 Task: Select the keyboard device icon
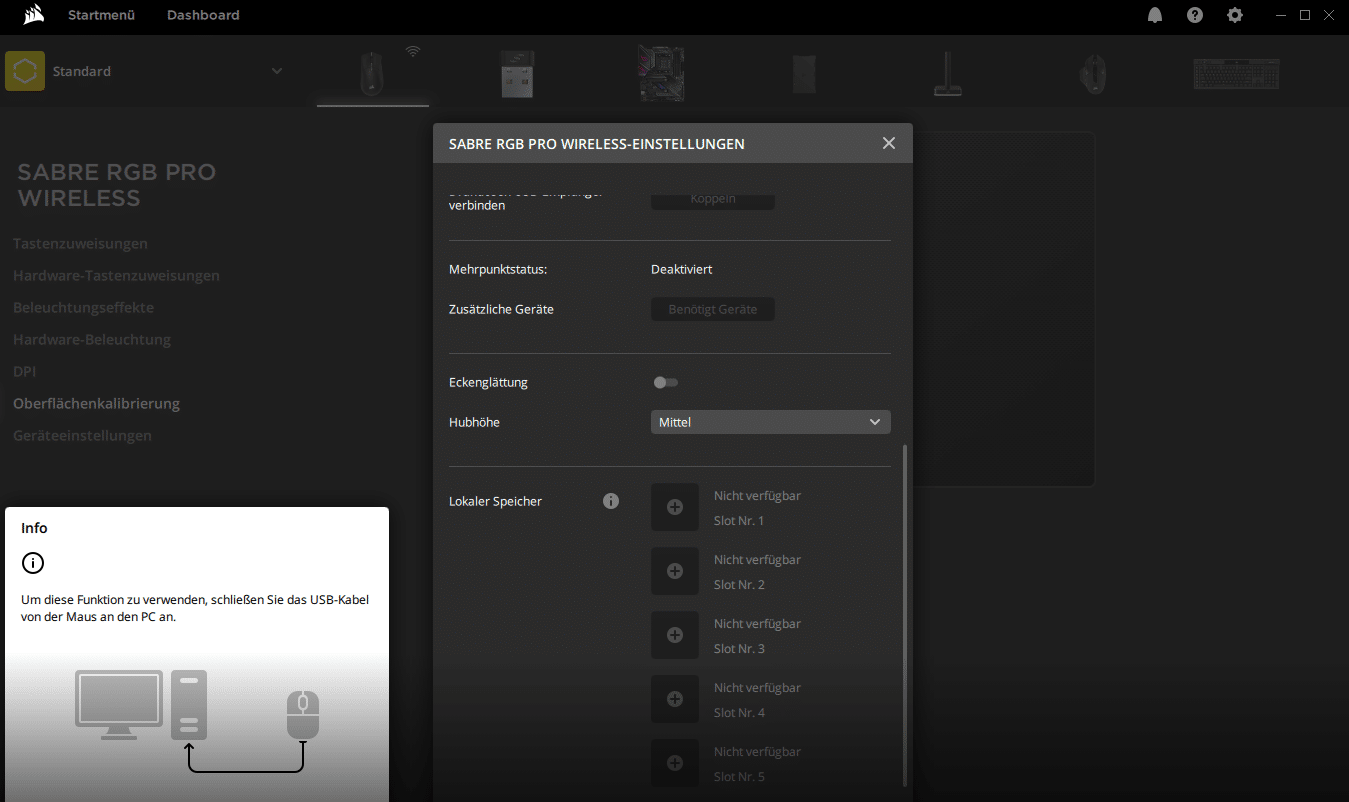[x=1236, y=74]
